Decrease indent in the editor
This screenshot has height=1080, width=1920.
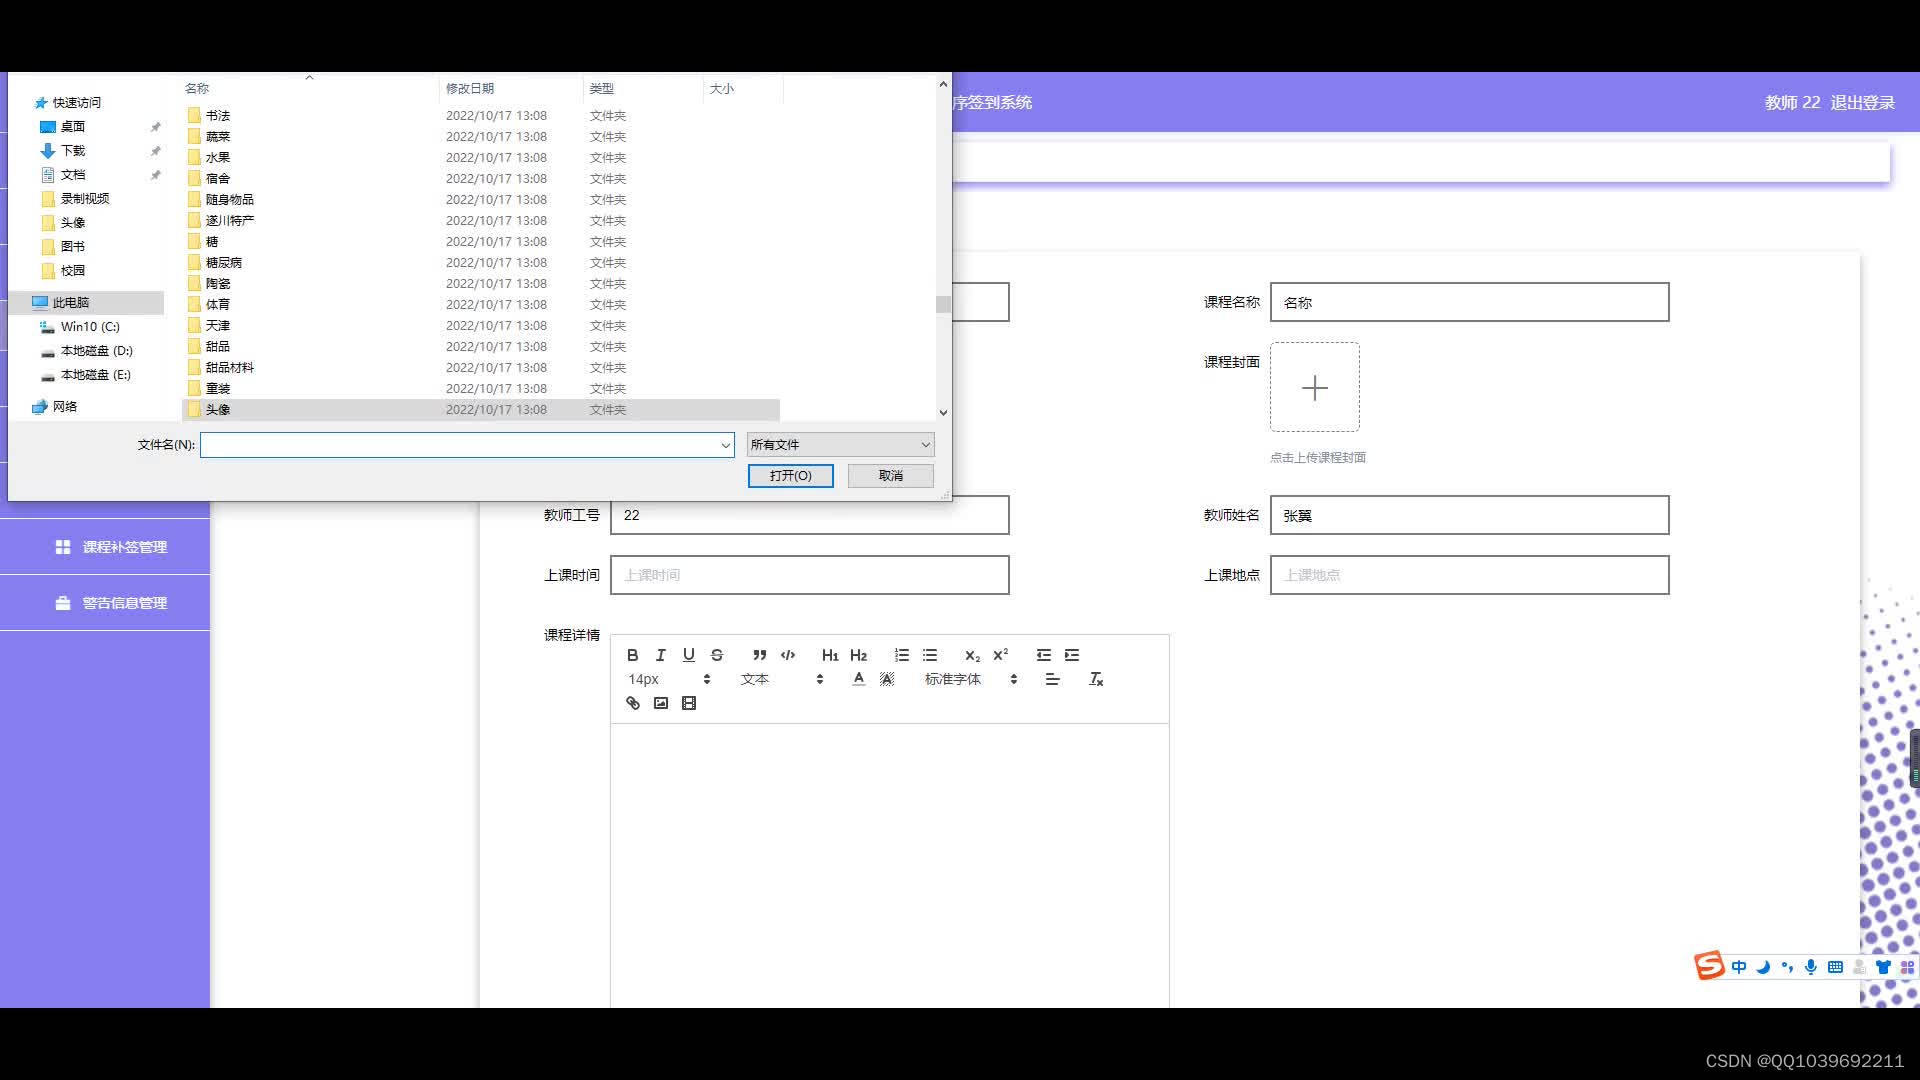[1044, 655]
